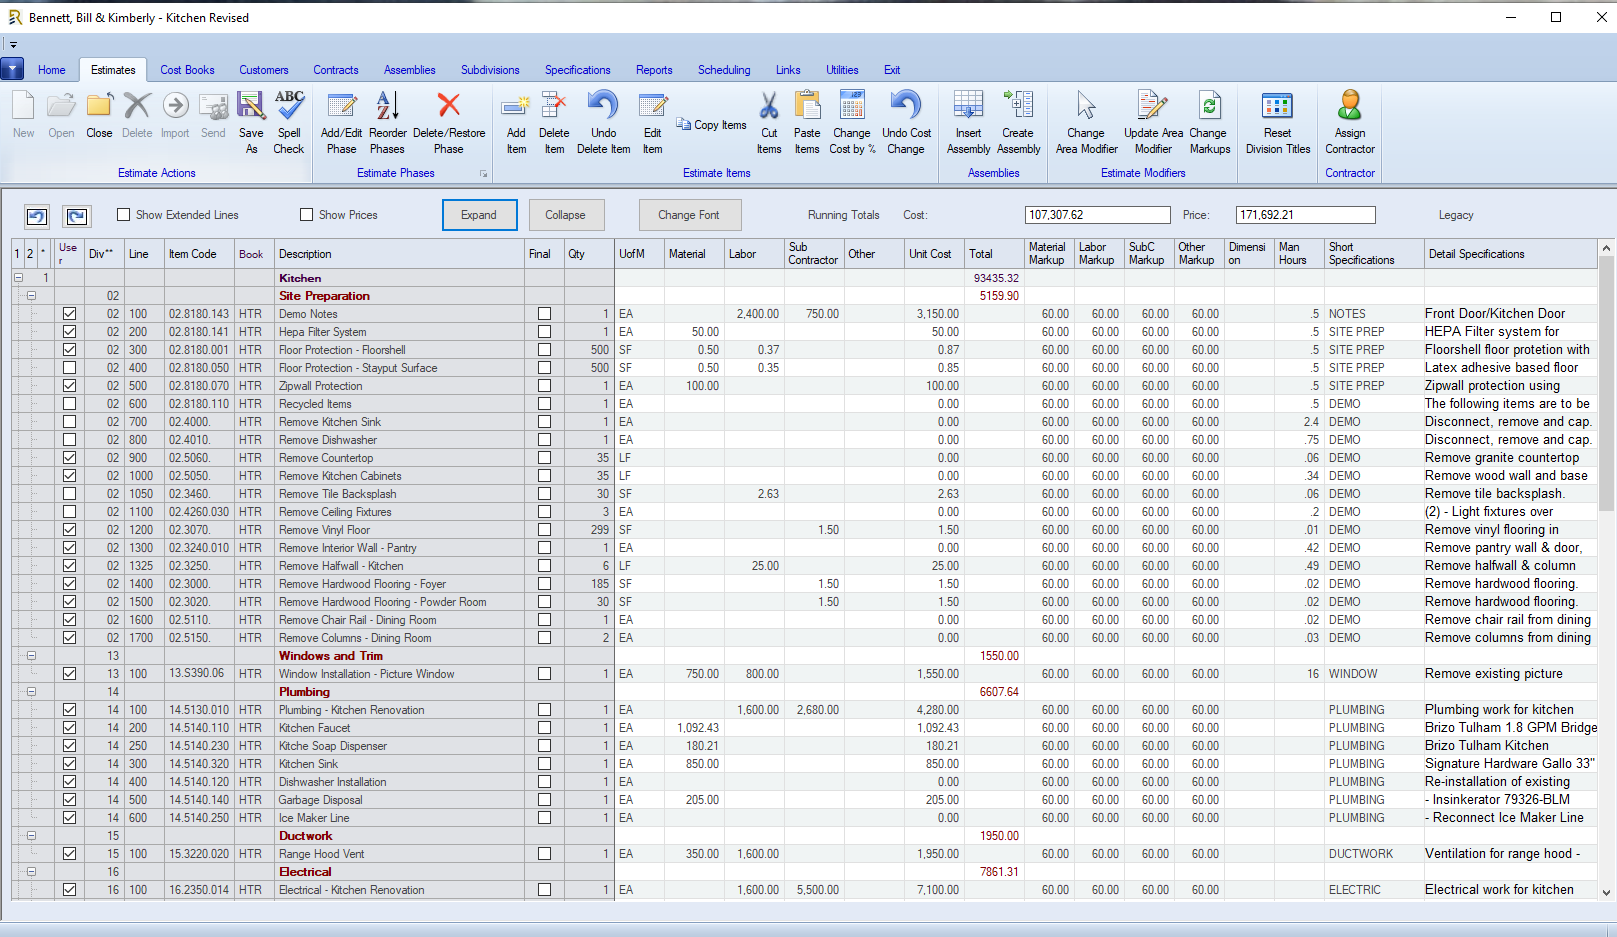
Task: Switch to the Cost Books tab
Action: pyautogui.click(x=187, y=70)
